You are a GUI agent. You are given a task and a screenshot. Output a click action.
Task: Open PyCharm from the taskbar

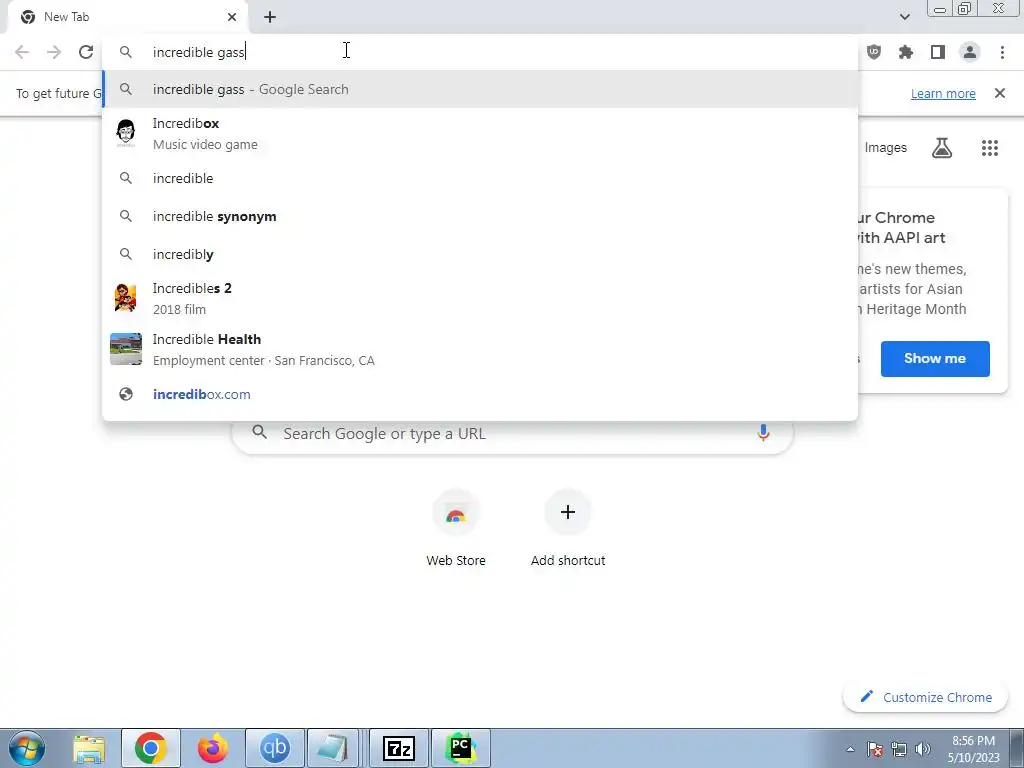460,748
